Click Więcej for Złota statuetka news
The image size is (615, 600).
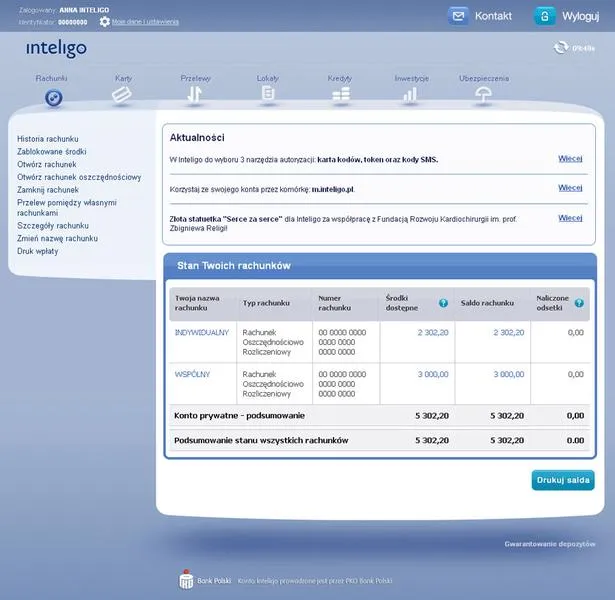pos(570,218)
